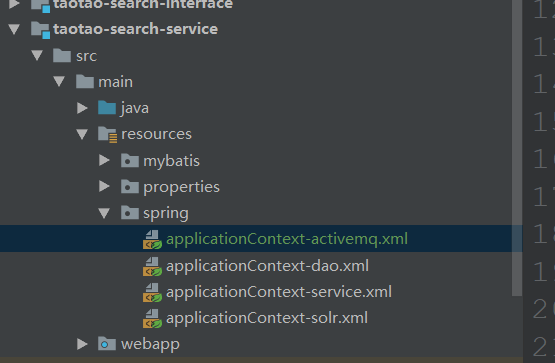Click the Spring config icon of applicationContext-solr.xml
Screen dimensions: 555x363
[x=152, y=318]
